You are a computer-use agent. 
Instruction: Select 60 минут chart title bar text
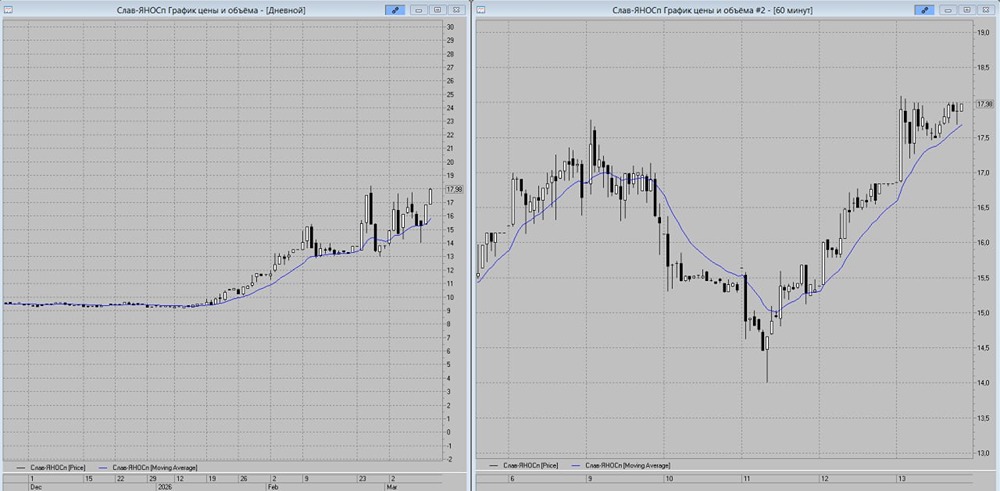click(711, 10)
